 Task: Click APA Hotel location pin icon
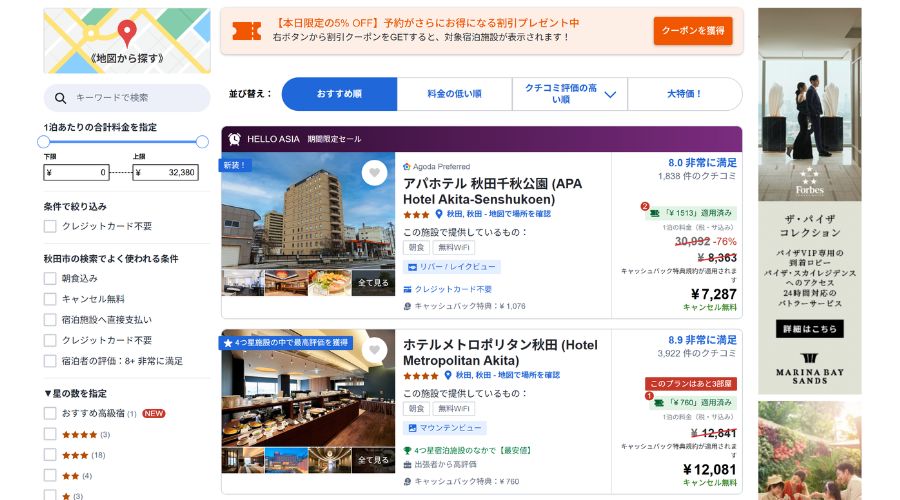(439, 214)
